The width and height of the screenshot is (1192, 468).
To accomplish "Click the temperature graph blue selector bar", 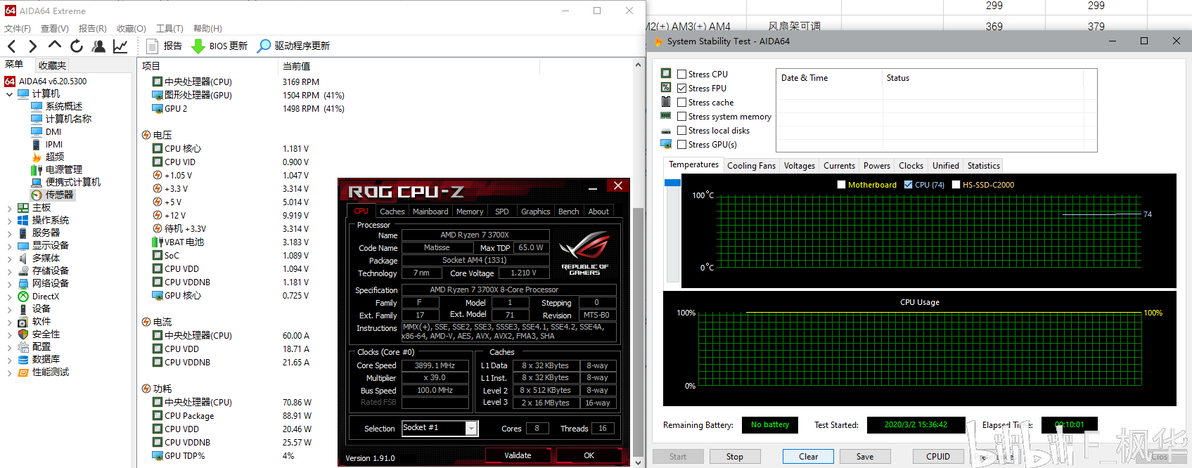I will (672, 183).
